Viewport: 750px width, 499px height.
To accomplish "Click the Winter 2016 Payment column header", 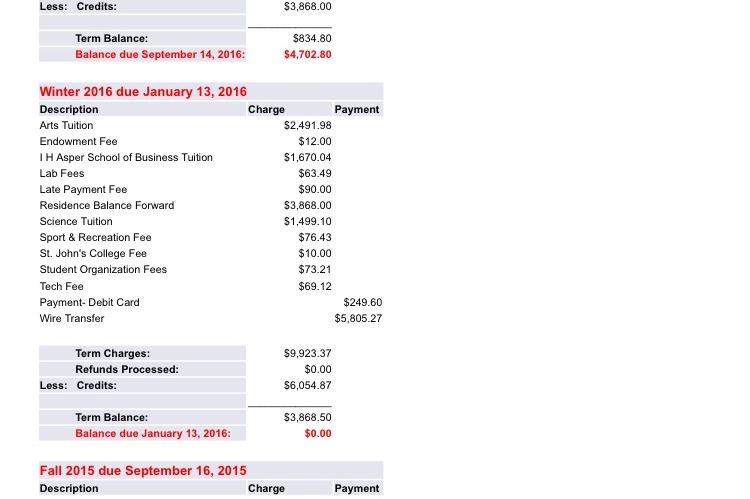I will 357,109.
